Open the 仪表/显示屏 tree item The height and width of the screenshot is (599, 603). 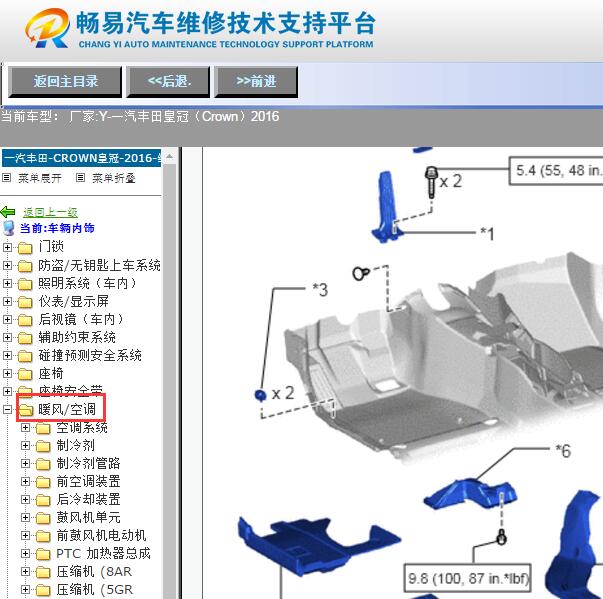pyautogui.click(x=73, y=301)
